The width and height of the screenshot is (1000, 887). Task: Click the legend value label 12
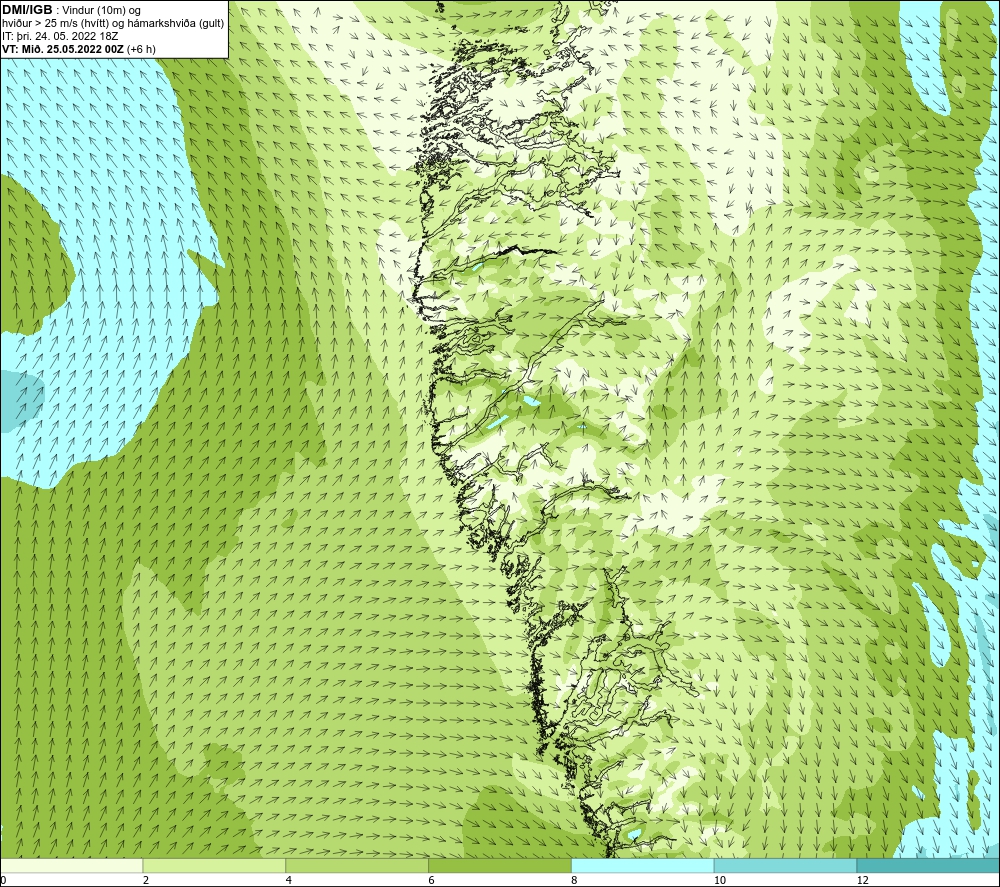pyautogui.click(x=862, y=880)
